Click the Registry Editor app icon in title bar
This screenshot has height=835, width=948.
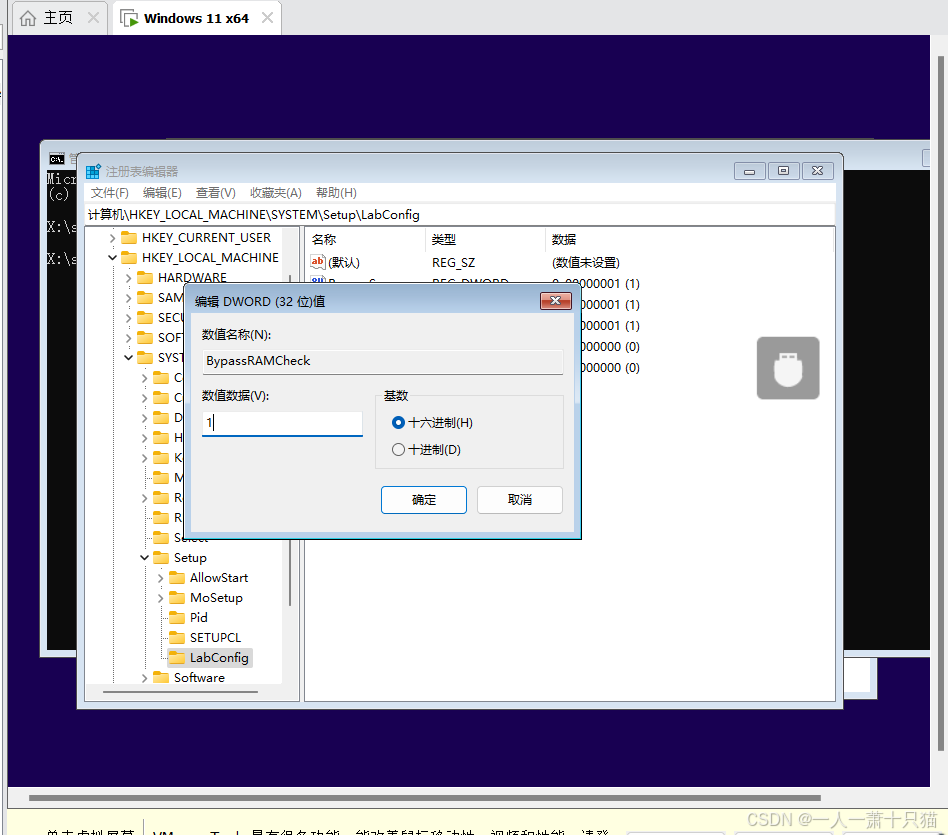(93, 172)
